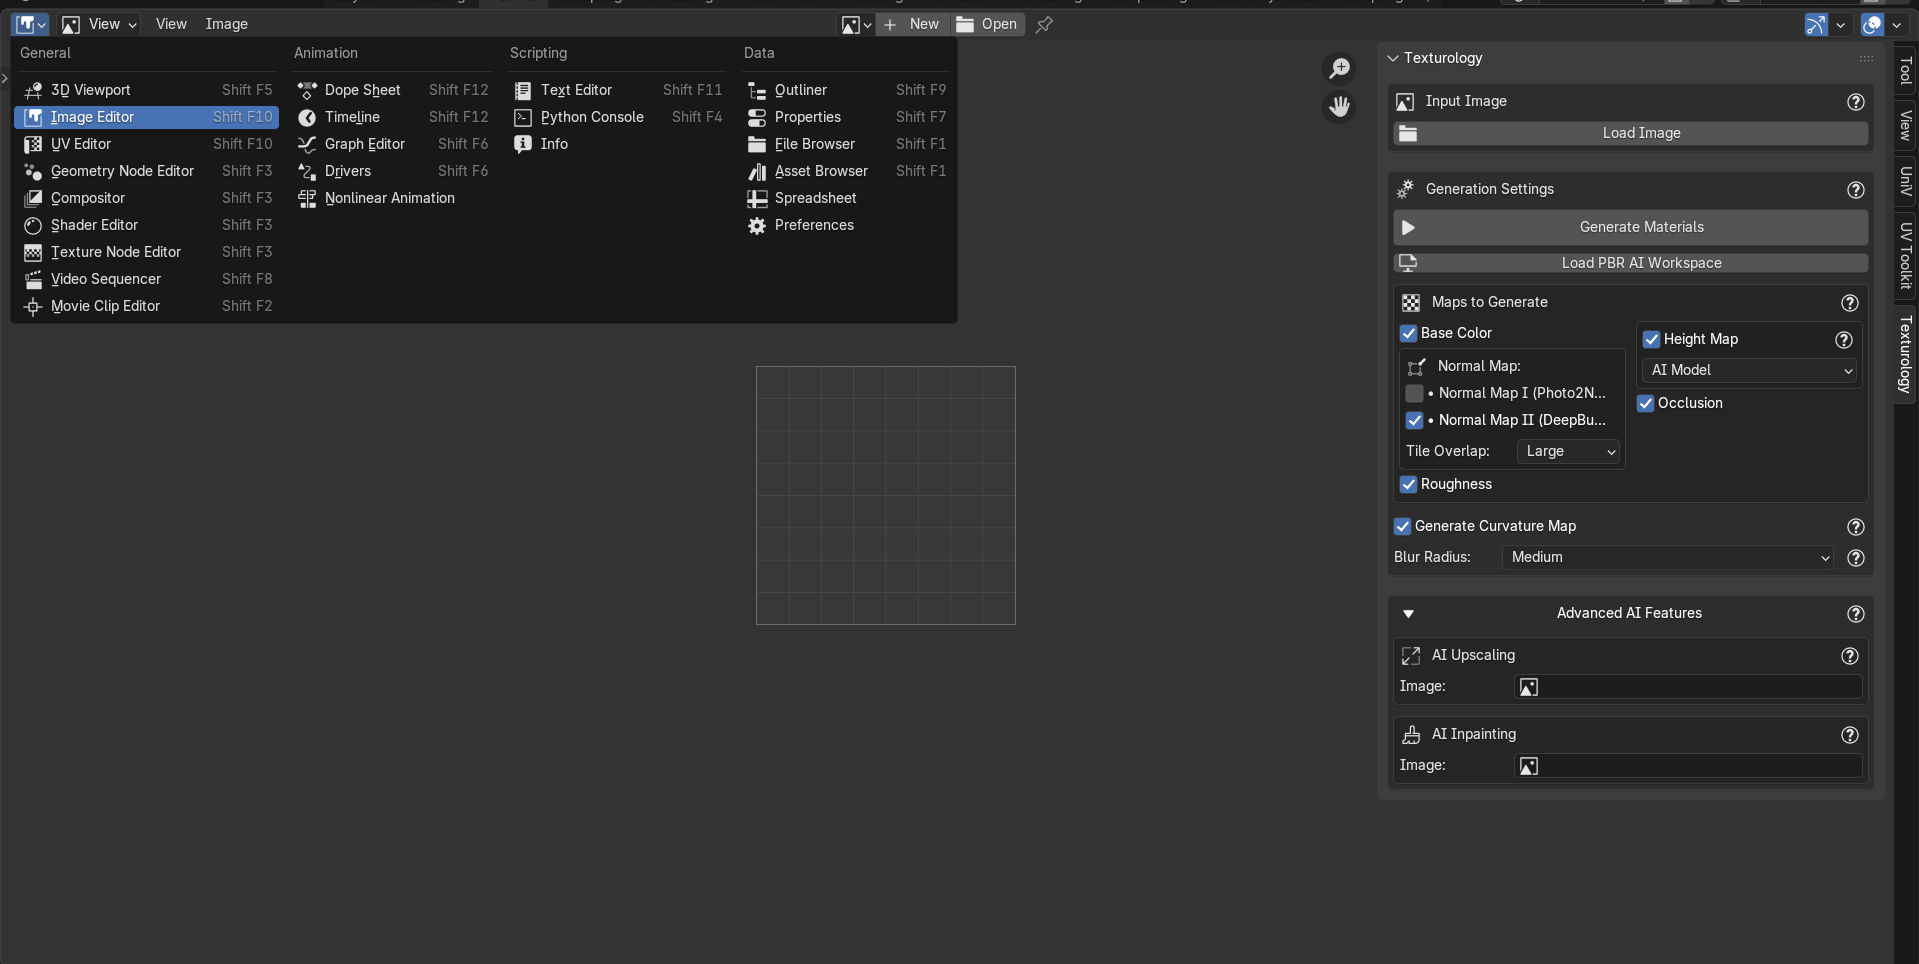Open the View mode dropdown in header
1919x964 pixels.
[x=99, y=24]
